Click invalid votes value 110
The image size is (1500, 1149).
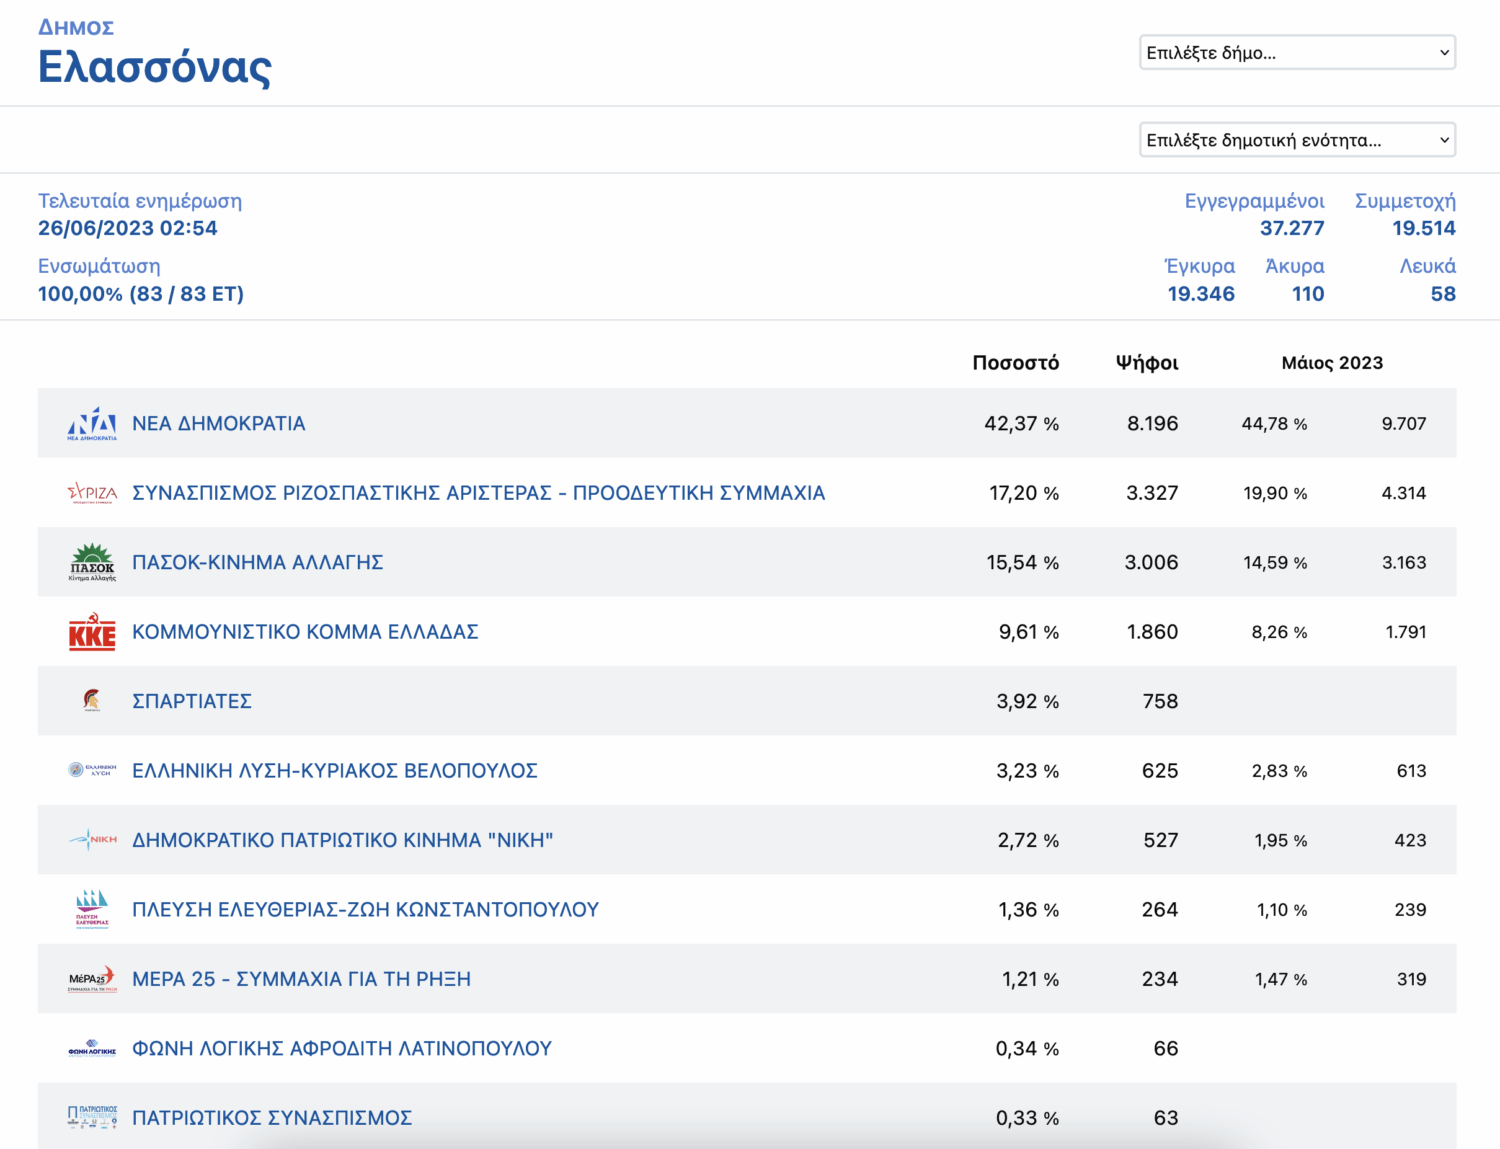[x=1308, y=294]
